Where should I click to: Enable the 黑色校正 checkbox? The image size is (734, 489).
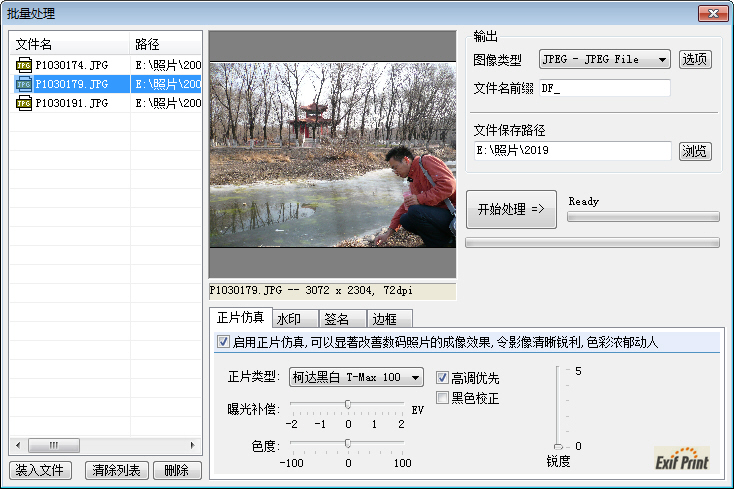(x=443, y=398)
